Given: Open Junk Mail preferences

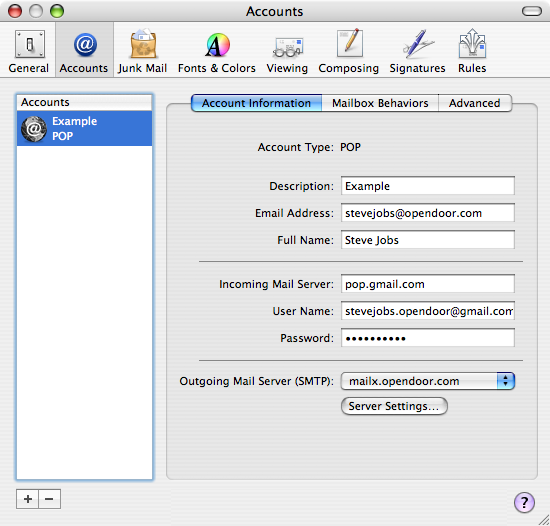Looking at the screenshot, I should point(142,52).
